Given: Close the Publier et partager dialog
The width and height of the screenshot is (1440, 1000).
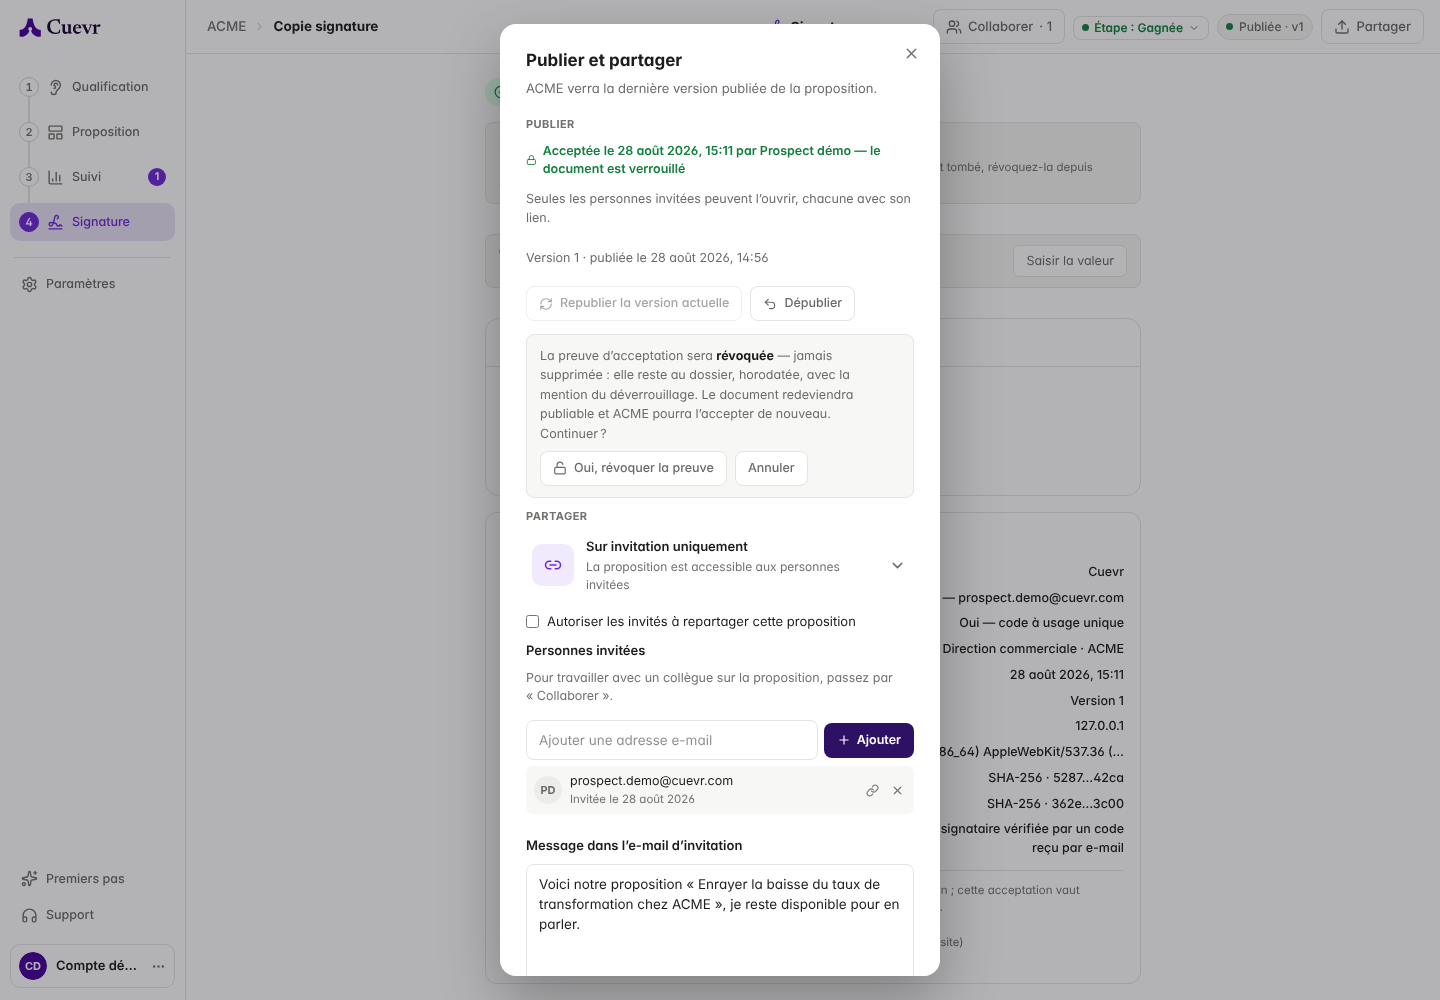Looking at the screenshot, I should point(911,54).
